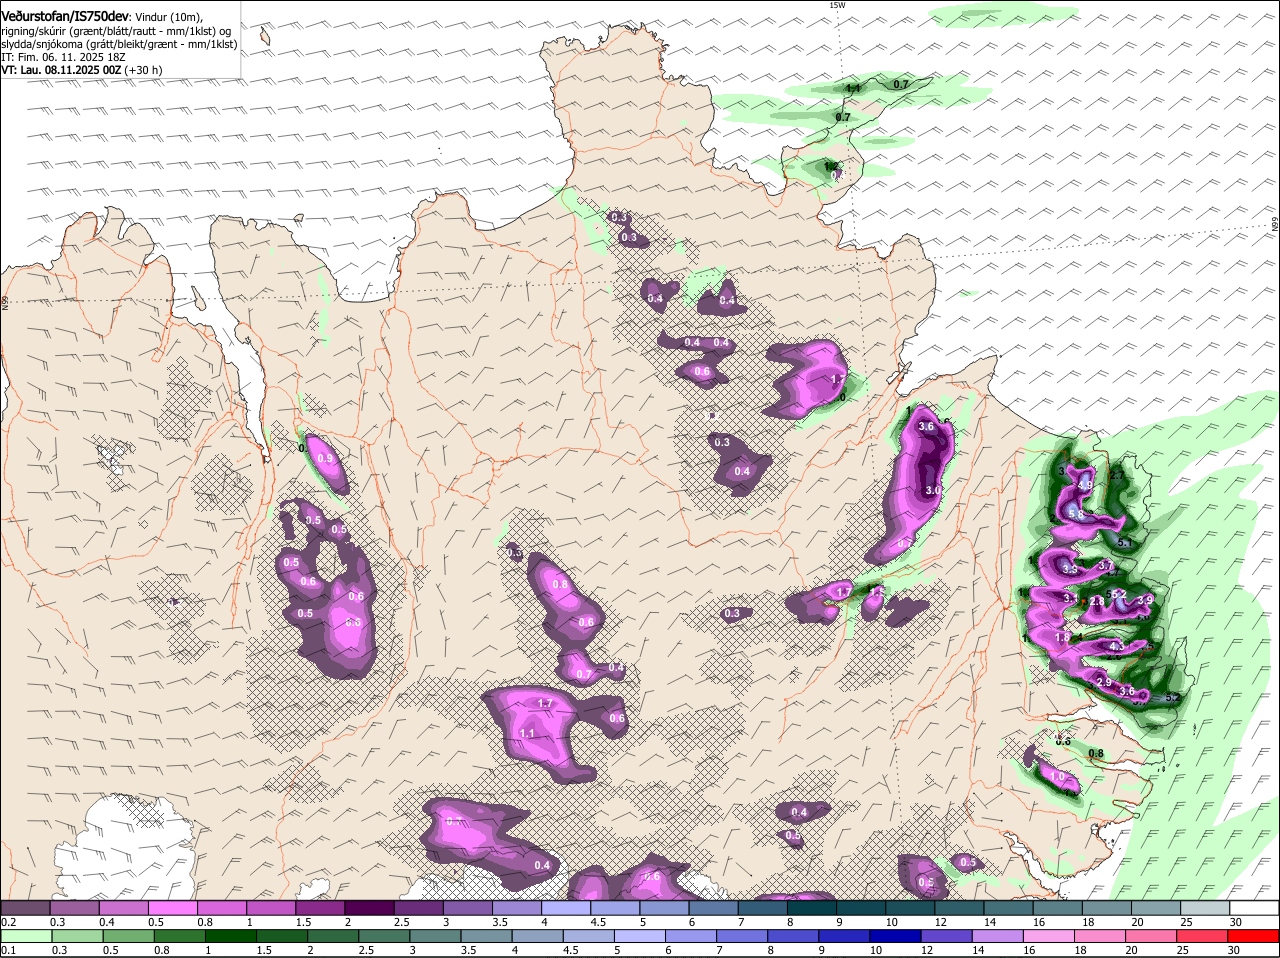Click snow scale swatch between 0.4 and 0.5
Image resolution: width=1280 pixels, height=958 pixels.
tap(124, 907)
